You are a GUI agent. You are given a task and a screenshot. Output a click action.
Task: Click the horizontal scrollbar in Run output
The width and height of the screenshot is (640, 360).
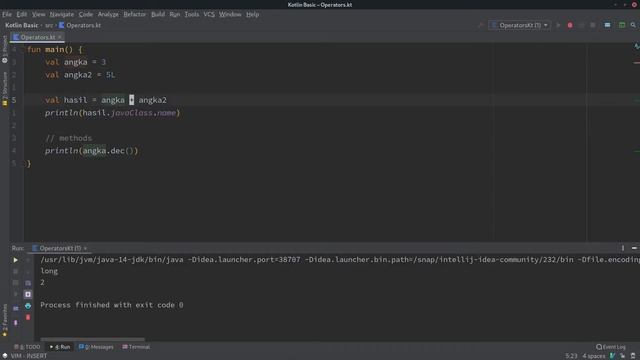93,339
